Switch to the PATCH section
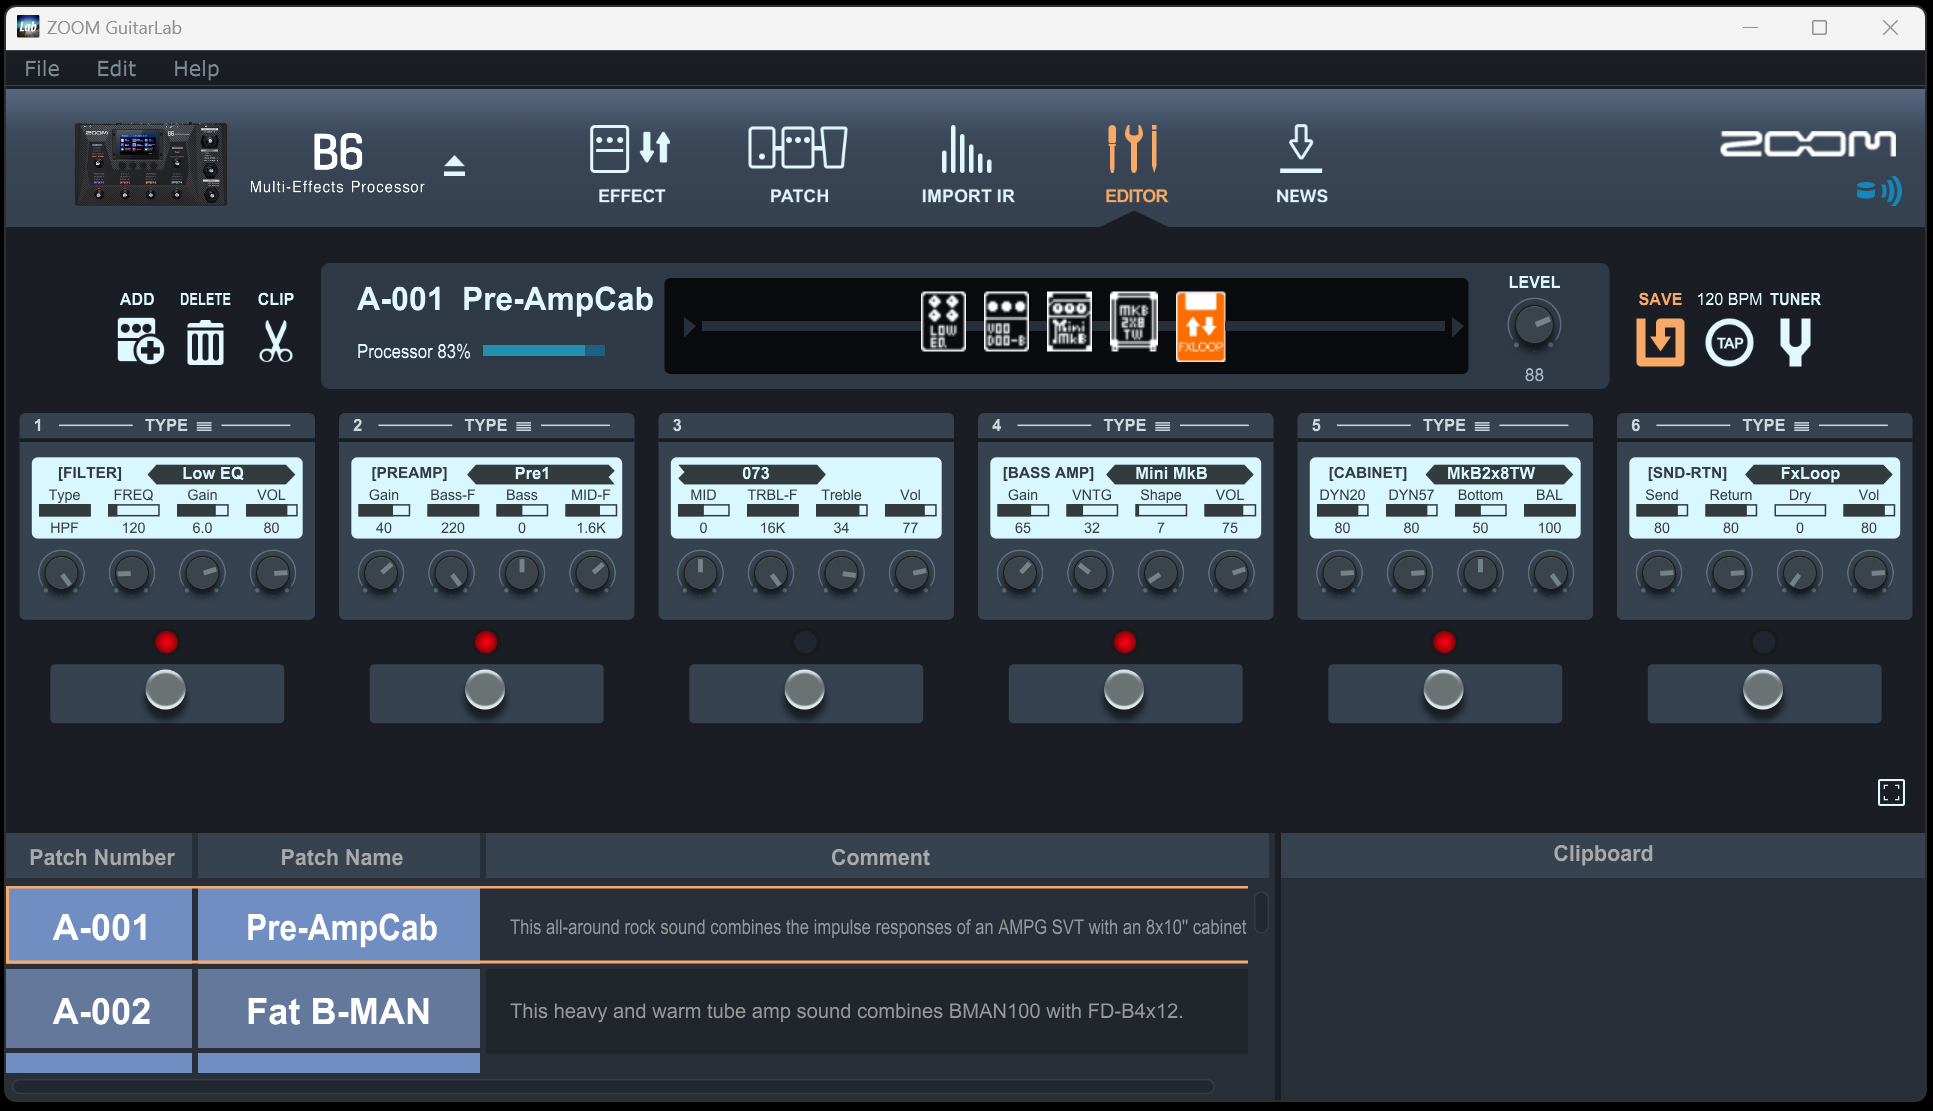The image size is (1933, 1111). coord(798,164)
